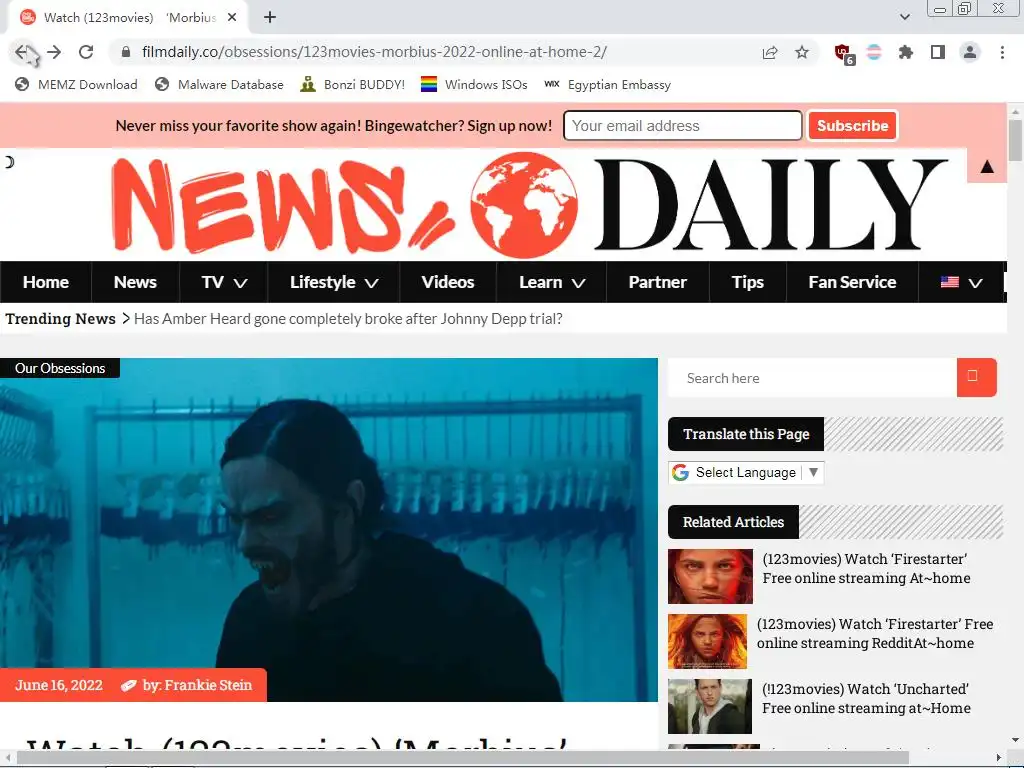
Task: Click the June 16, 2022 date
Action: (x=59, y=685)
